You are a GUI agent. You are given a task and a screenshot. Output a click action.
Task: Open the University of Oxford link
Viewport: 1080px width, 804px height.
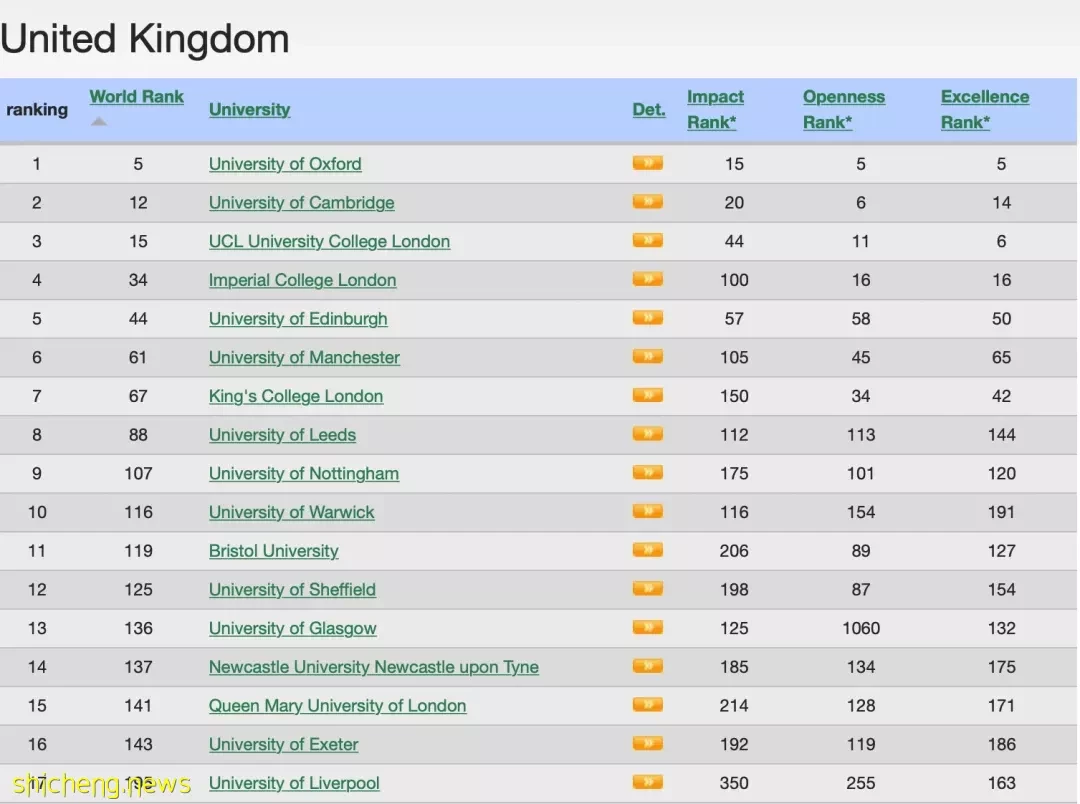pyautogui.click(x=285, y=164)
